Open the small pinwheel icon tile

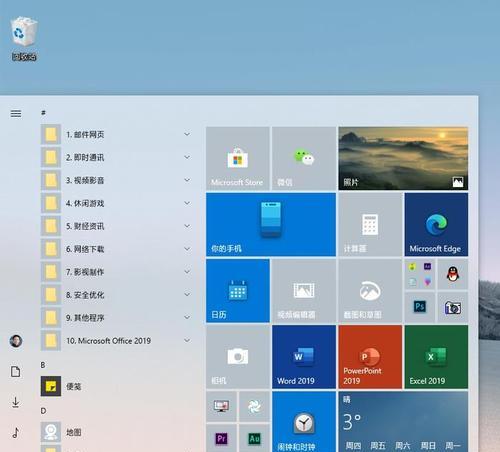(254, 406)
